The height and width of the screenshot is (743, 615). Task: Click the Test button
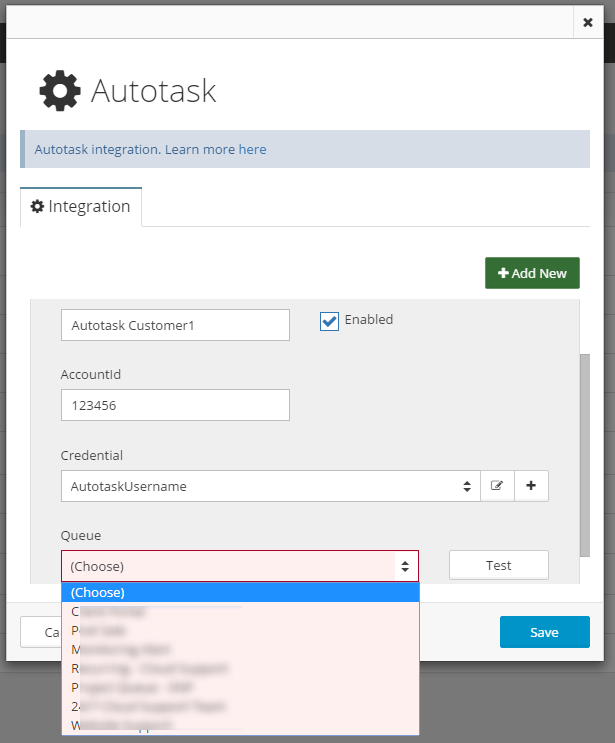(x=498, y=565)
